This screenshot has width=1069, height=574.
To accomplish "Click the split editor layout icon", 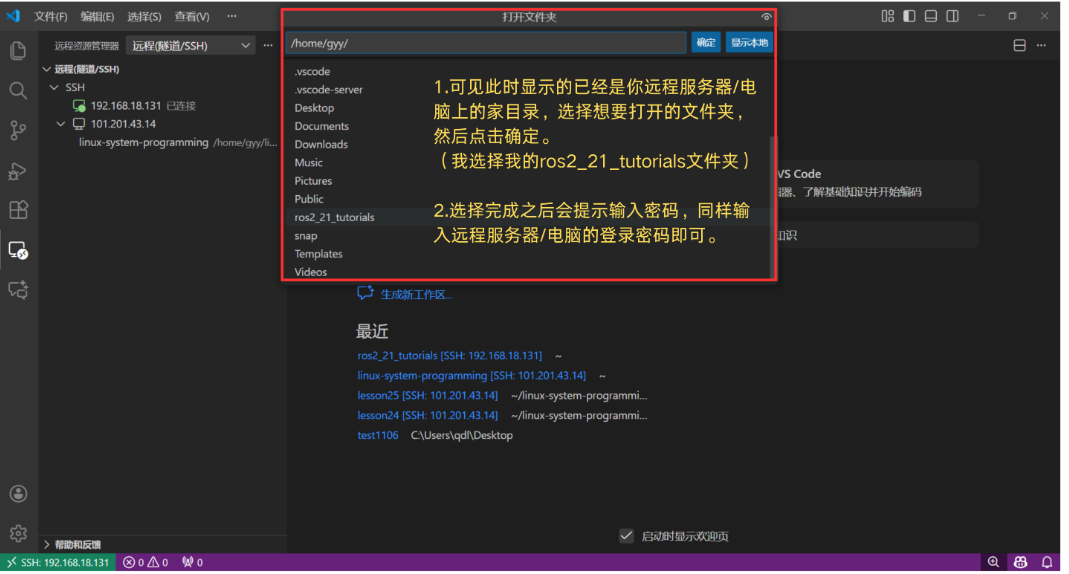I will pyautogui.click(x=1020, y=46).
